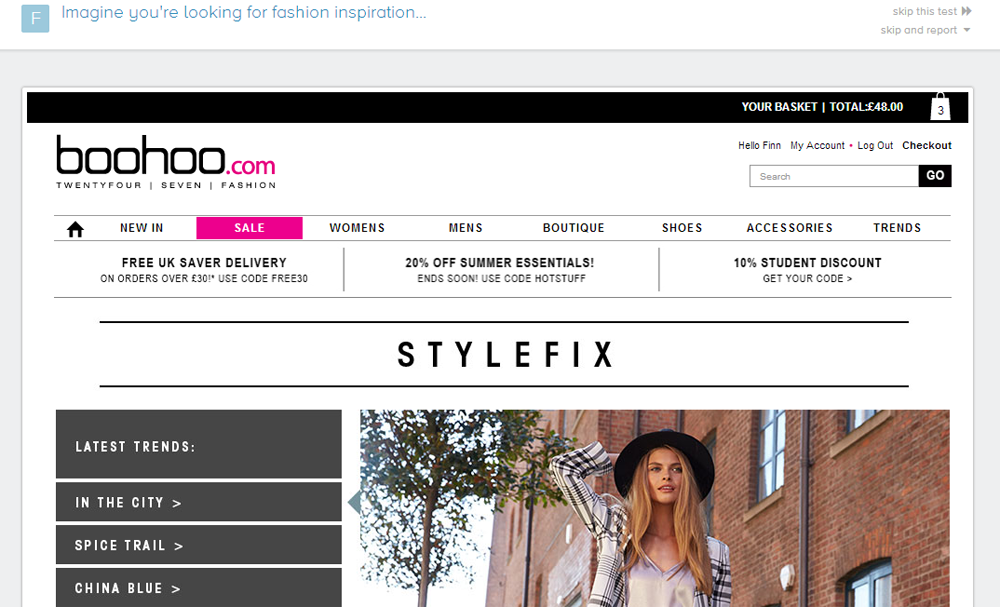Image resolution: width=1000 pixels, height=607 pixels.
Task: Go to the BOUTIQUE section
Action: pos(573,228)
